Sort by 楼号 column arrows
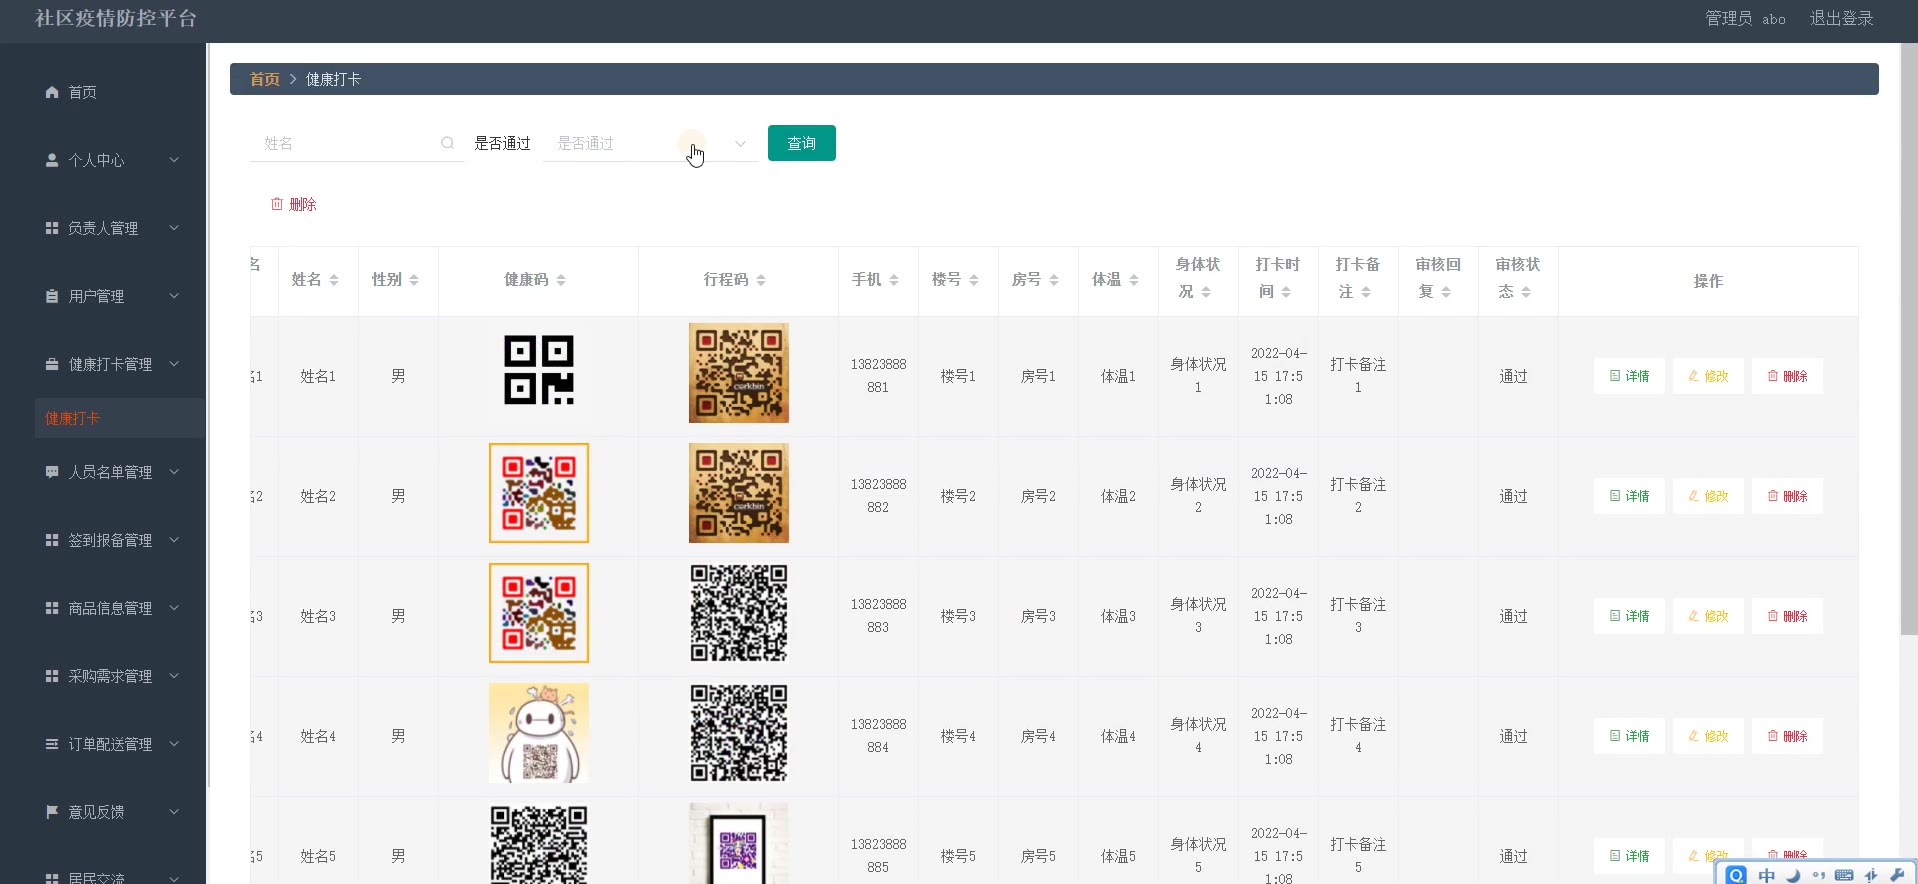The height and width of the screenshot is (884, 1918). (x=974, y=280)
